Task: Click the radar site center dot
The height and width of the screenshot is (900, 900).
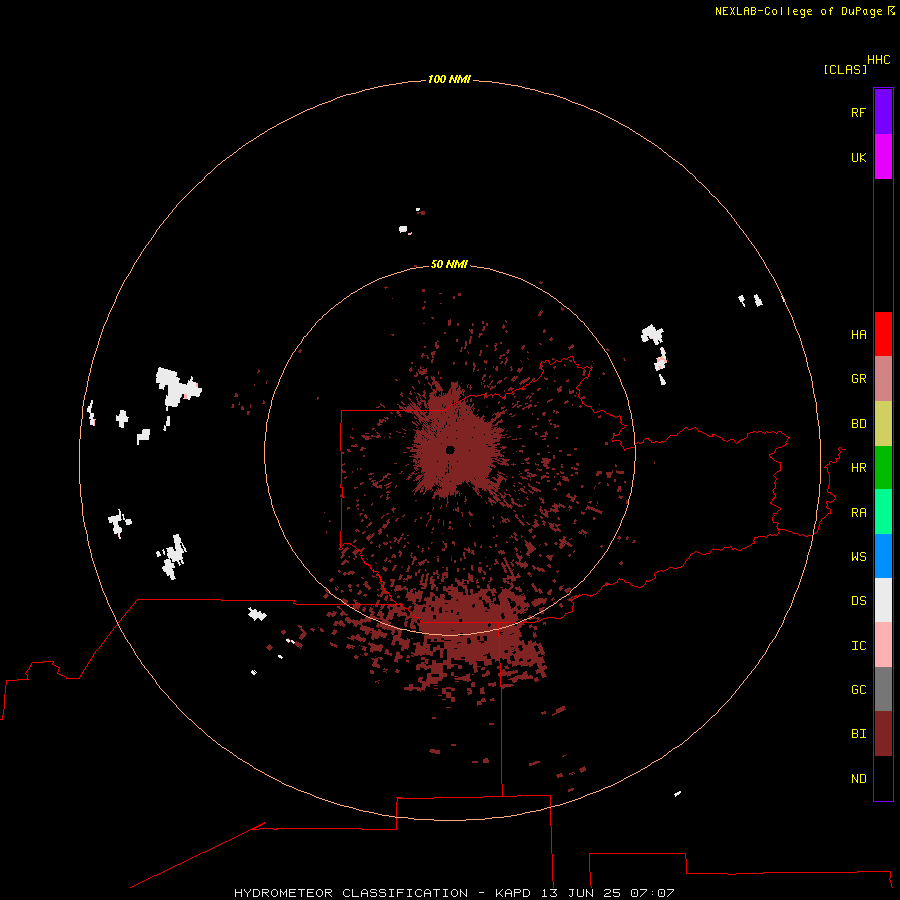Action: pyautogui.click(x=450, y=450)
